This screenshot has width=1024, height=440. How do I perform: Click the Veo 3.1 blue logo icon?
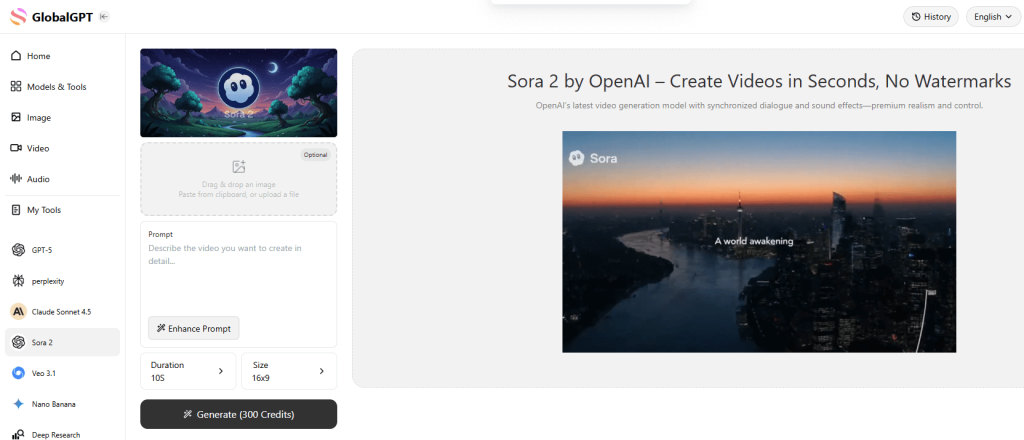click(18, 373)
